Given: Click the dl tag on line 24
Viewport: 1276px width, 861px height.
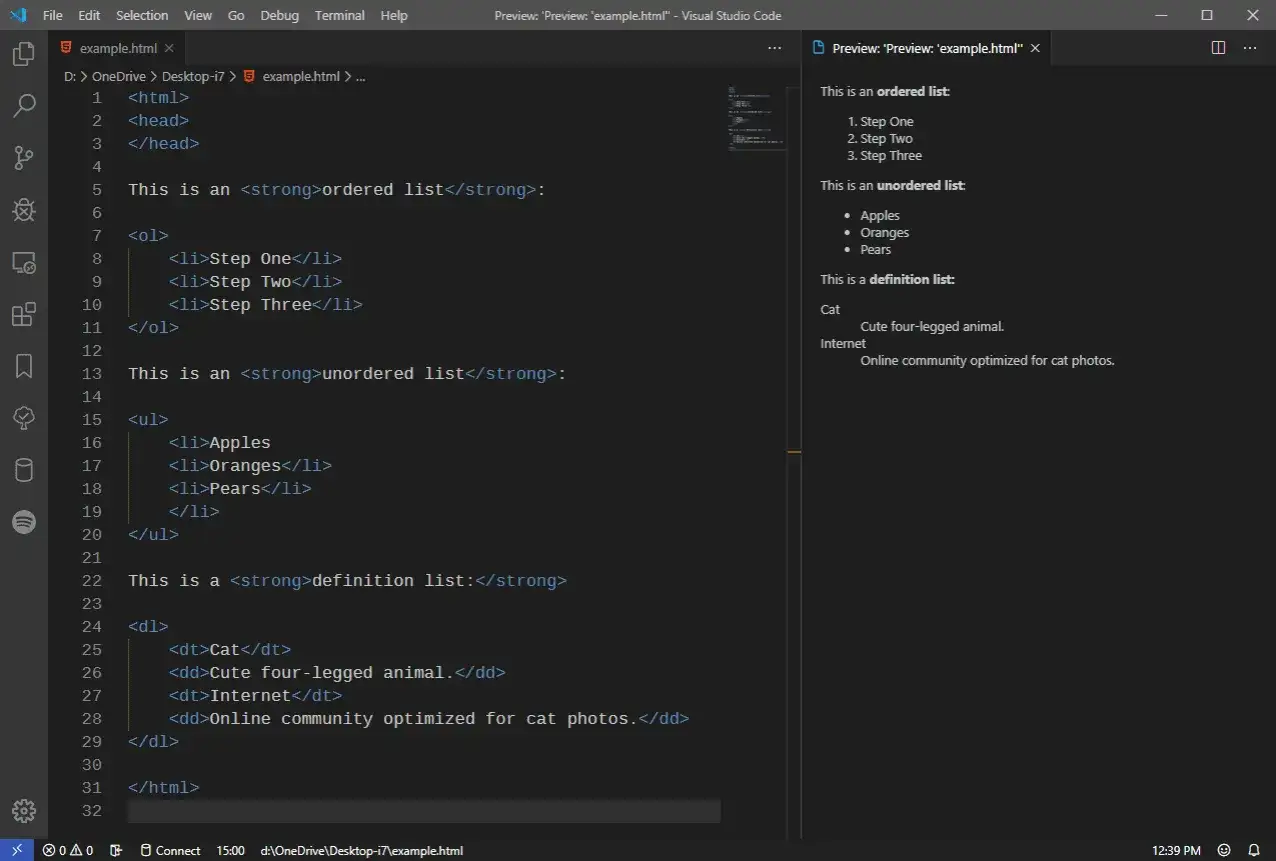Looking at the screenshot, I should click(148, 627).
